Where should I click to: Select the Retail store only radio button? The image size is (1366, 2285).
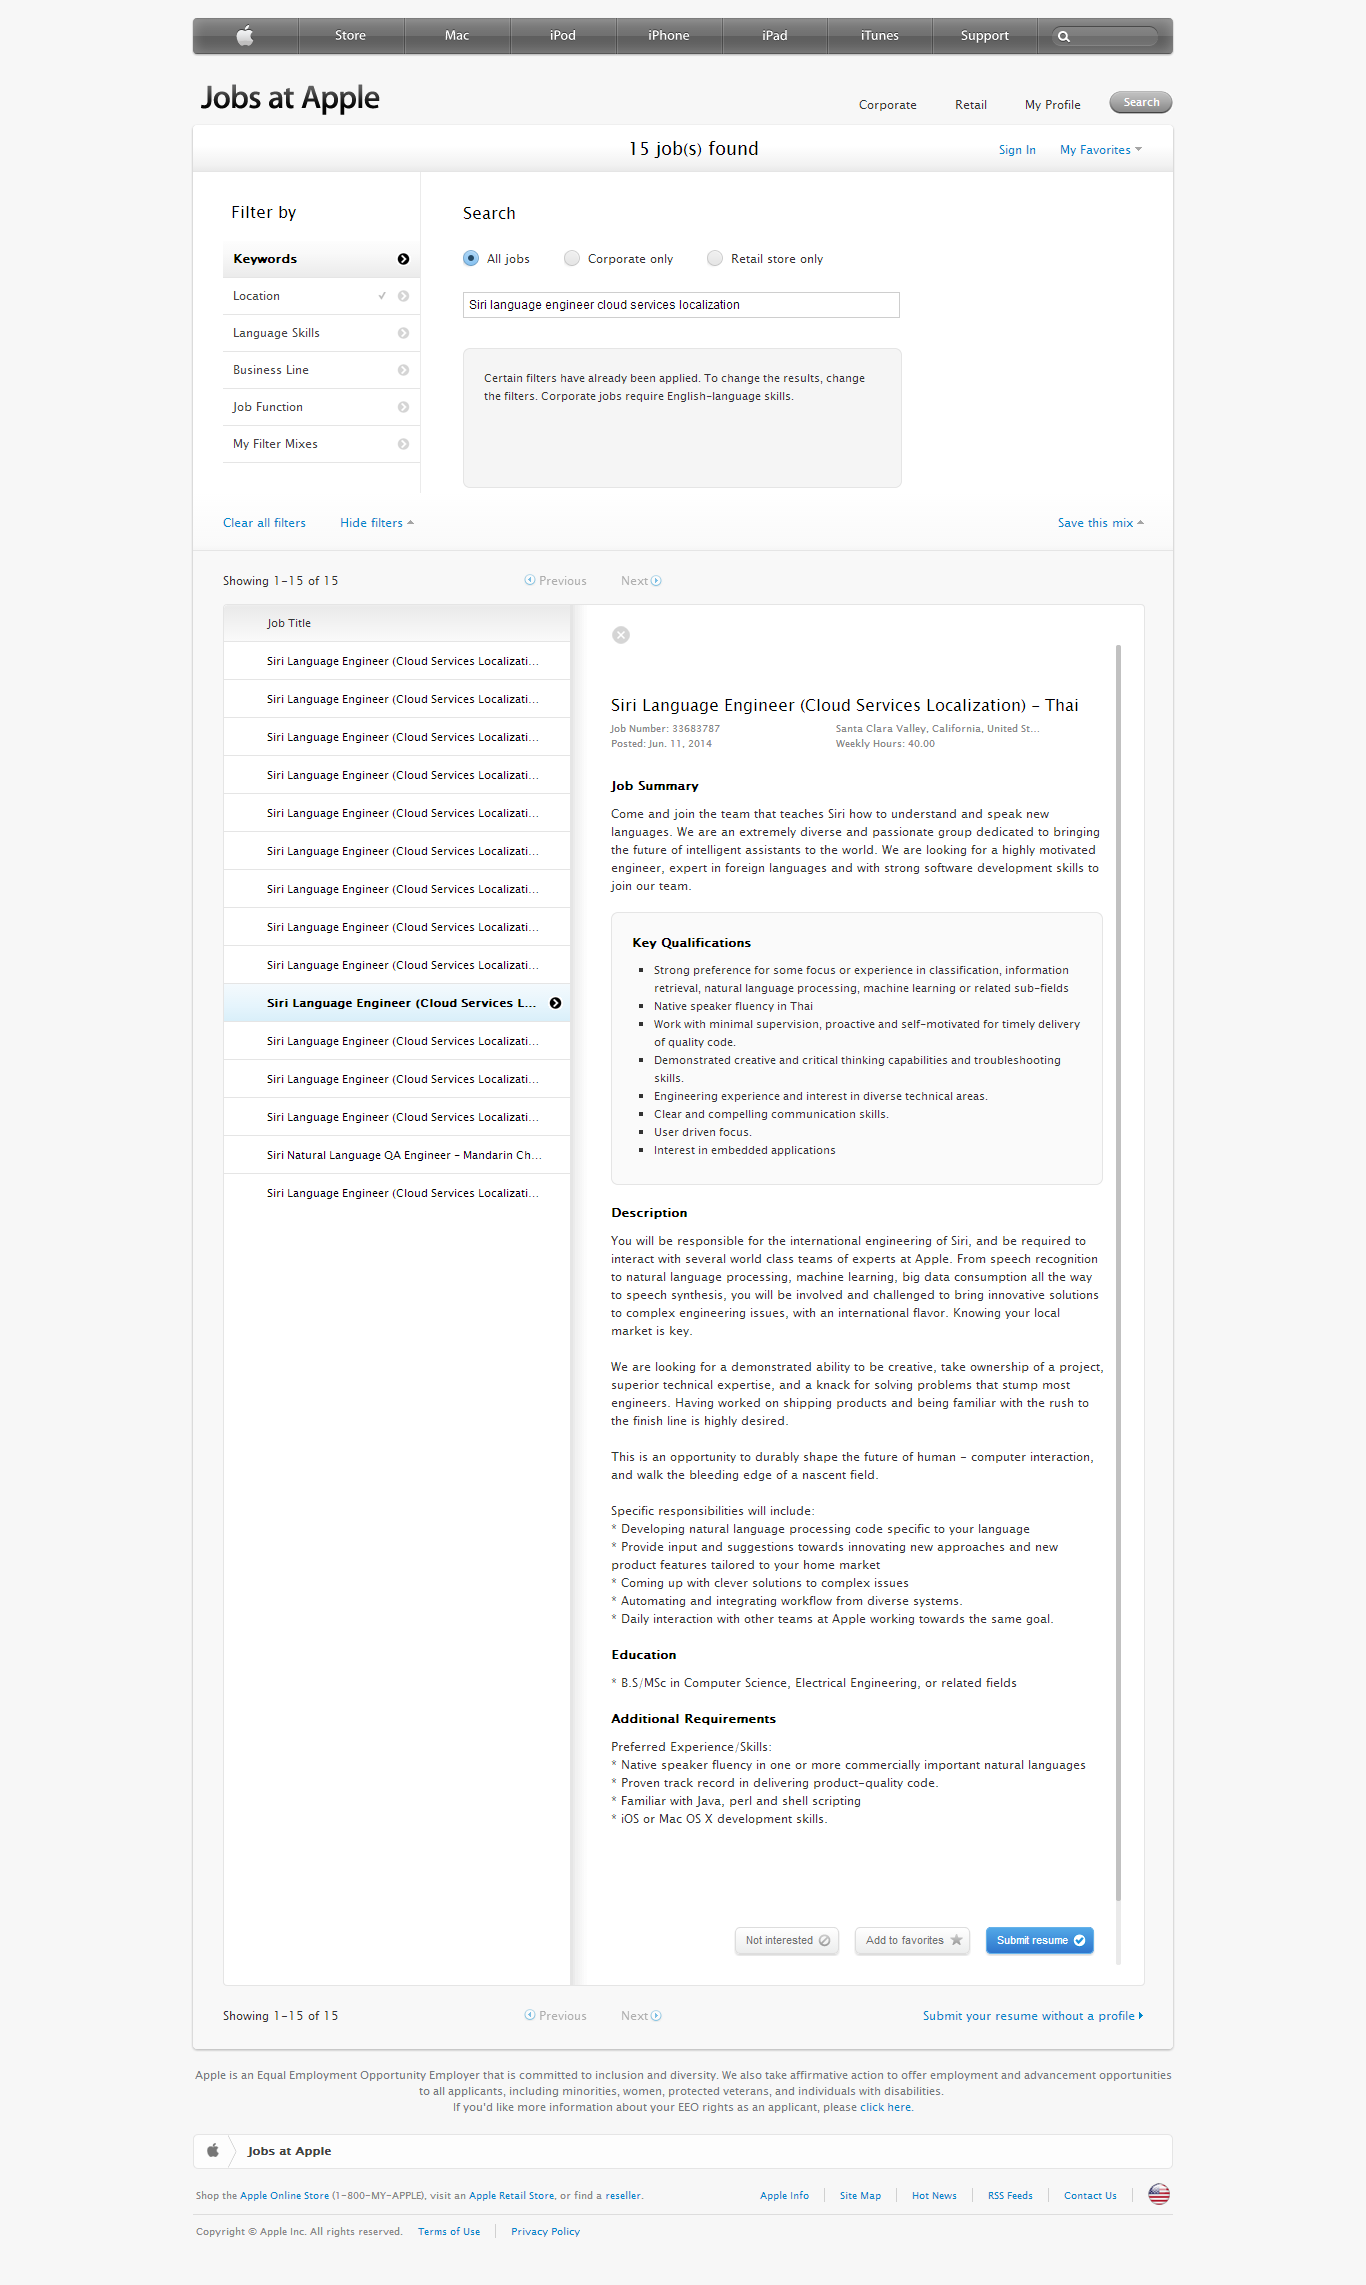click(x=715, y=258)
